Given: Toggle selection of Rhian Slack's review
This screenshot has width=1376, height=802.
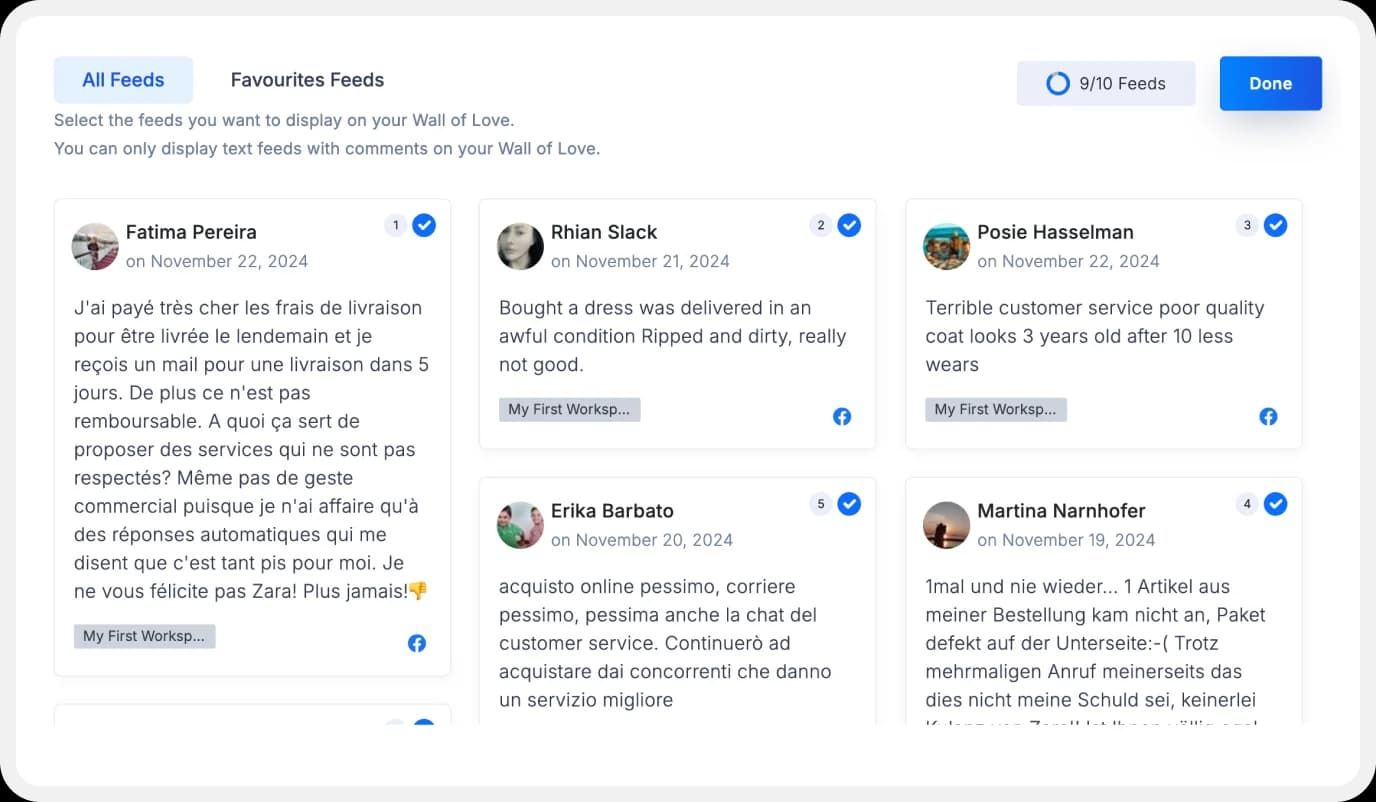Looking at the screenshot, I should [x=850, y=225].
